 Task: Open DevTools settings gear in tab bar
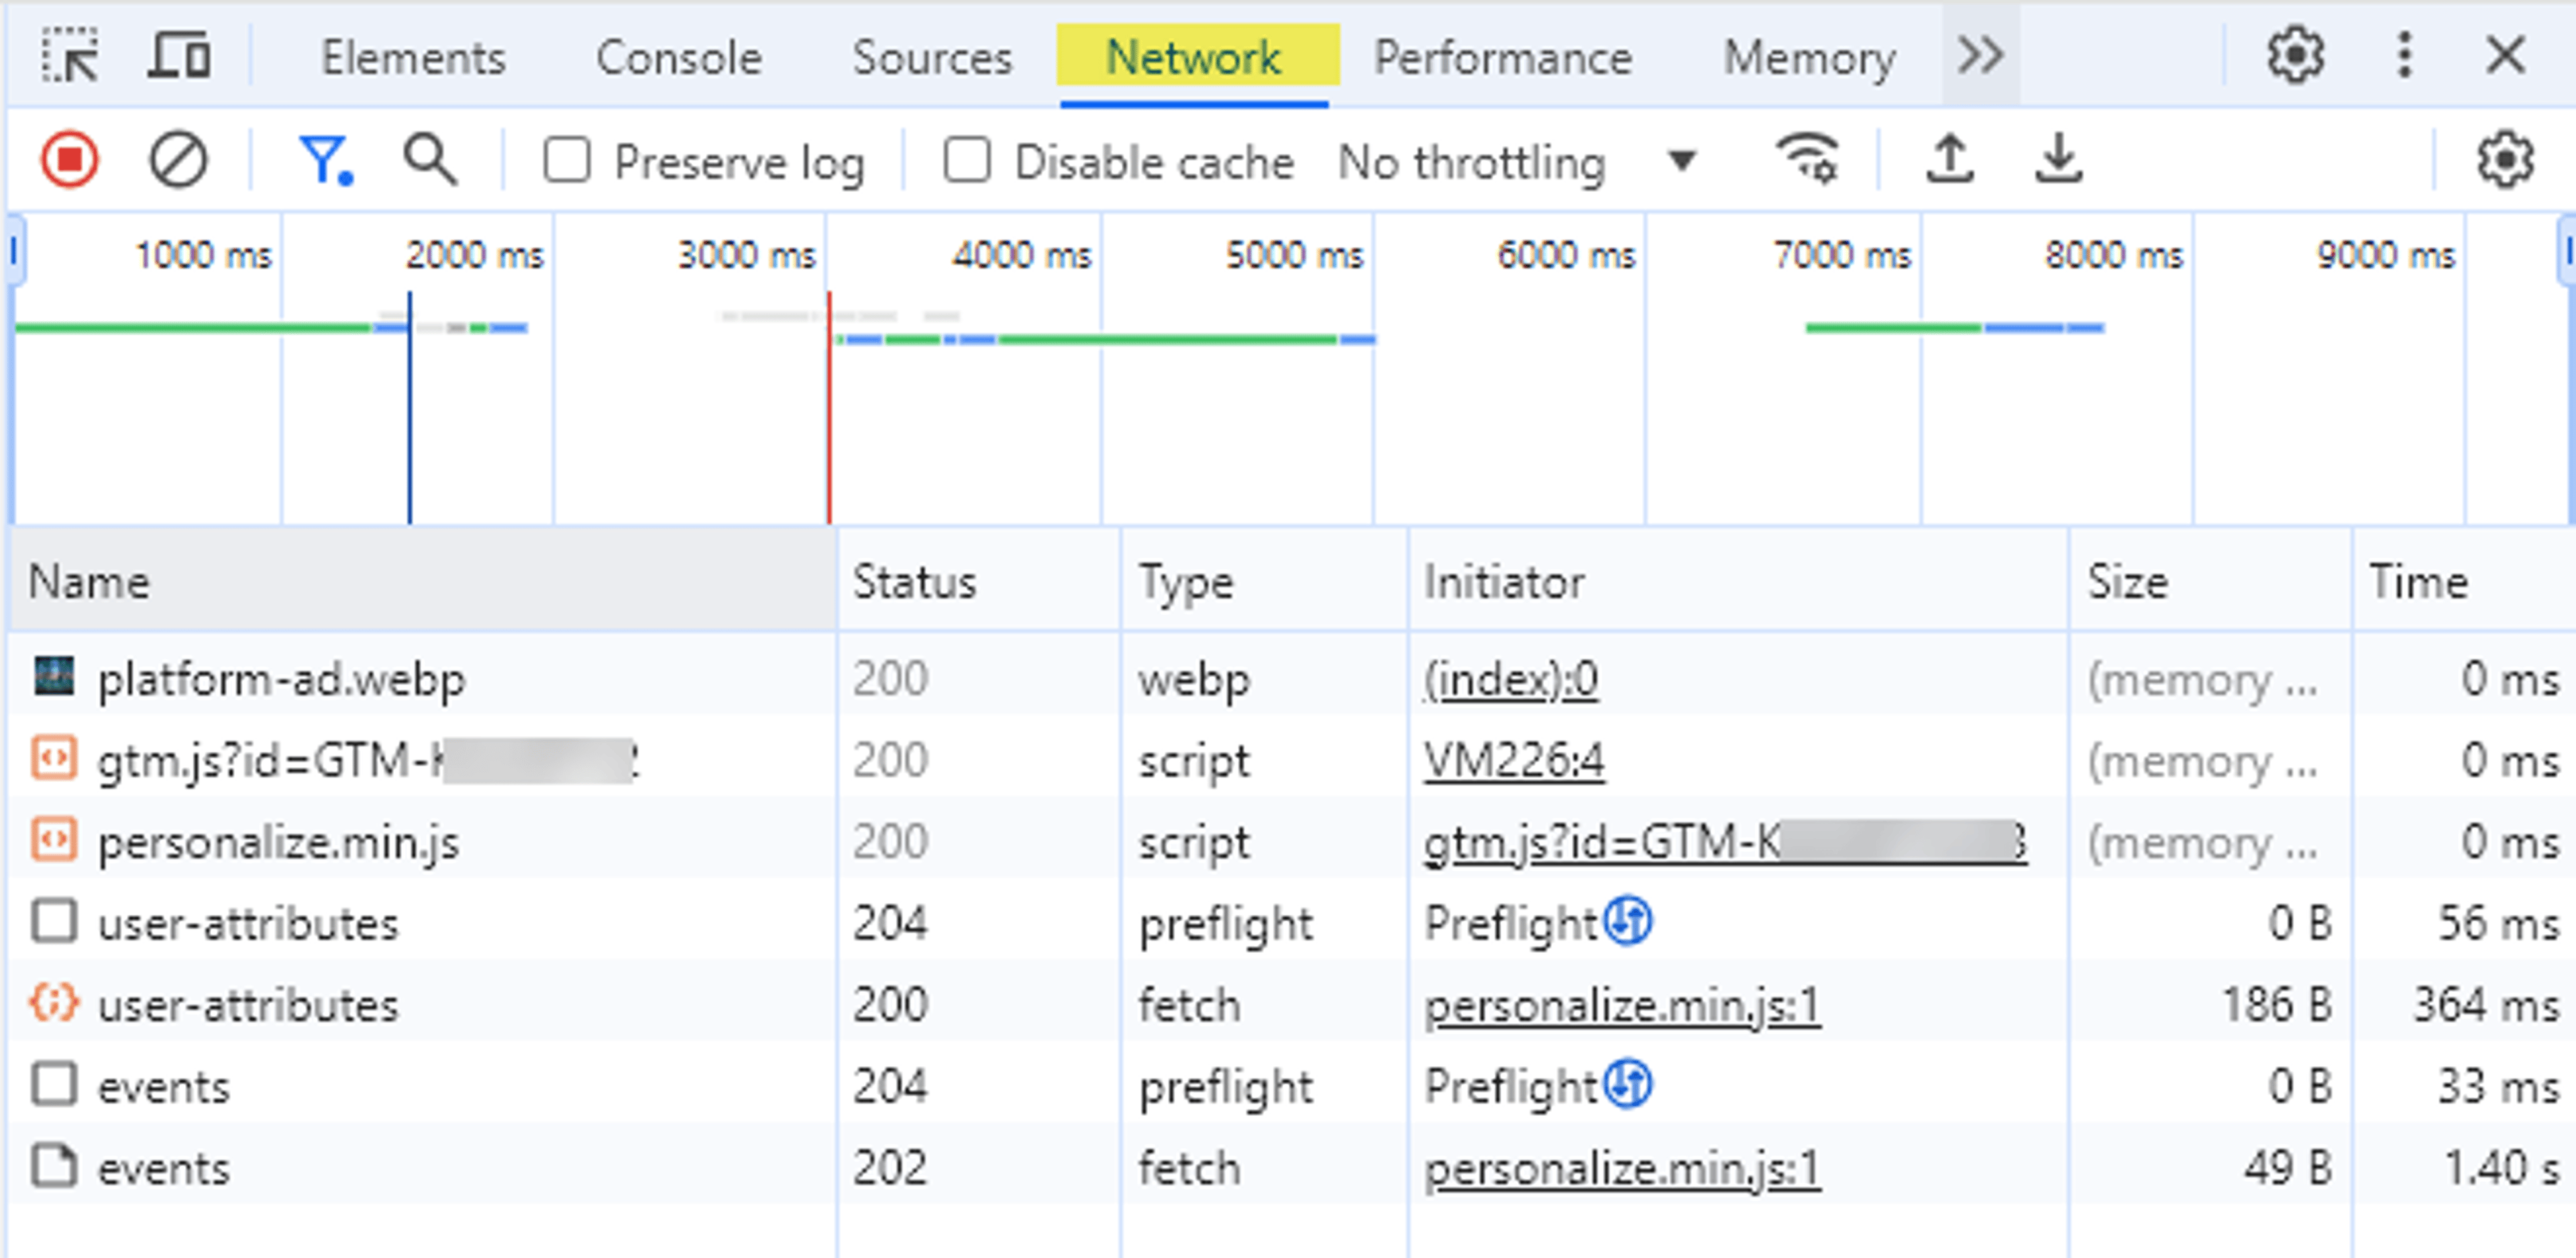[2295, 55]
